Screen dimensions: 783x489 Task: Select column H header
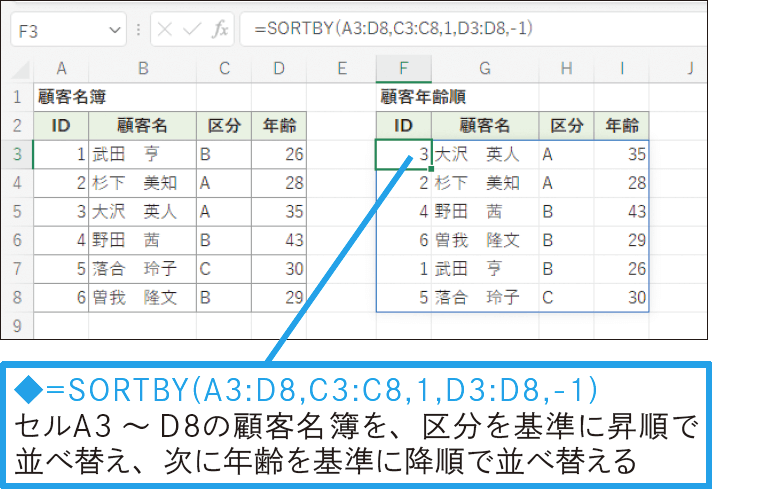(566, 68)
